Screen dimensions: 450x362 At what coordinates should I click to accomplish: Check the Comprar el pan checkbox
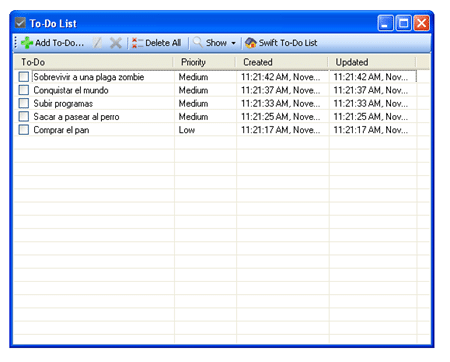point(24,130)
